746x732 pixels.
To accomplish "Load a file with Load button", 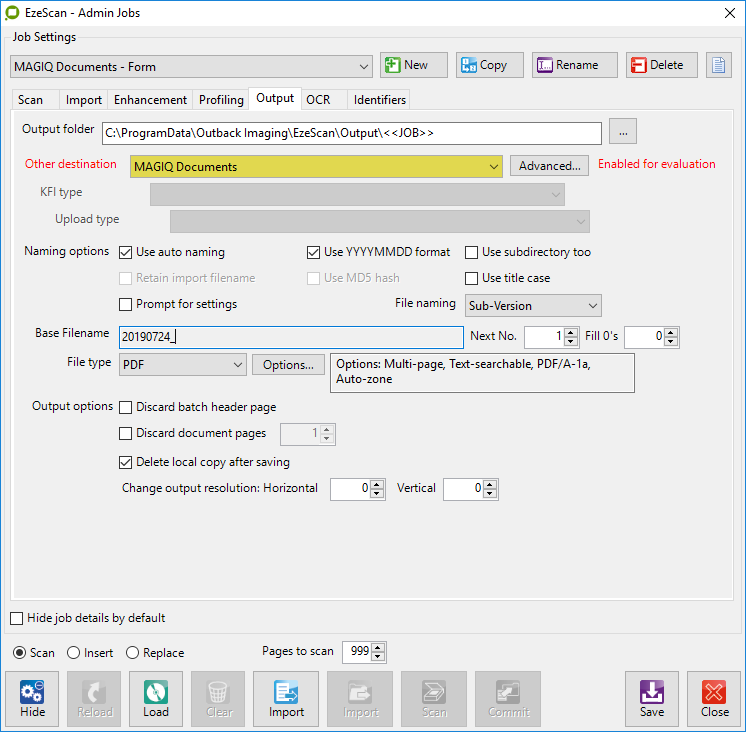I will coord(156,698).
